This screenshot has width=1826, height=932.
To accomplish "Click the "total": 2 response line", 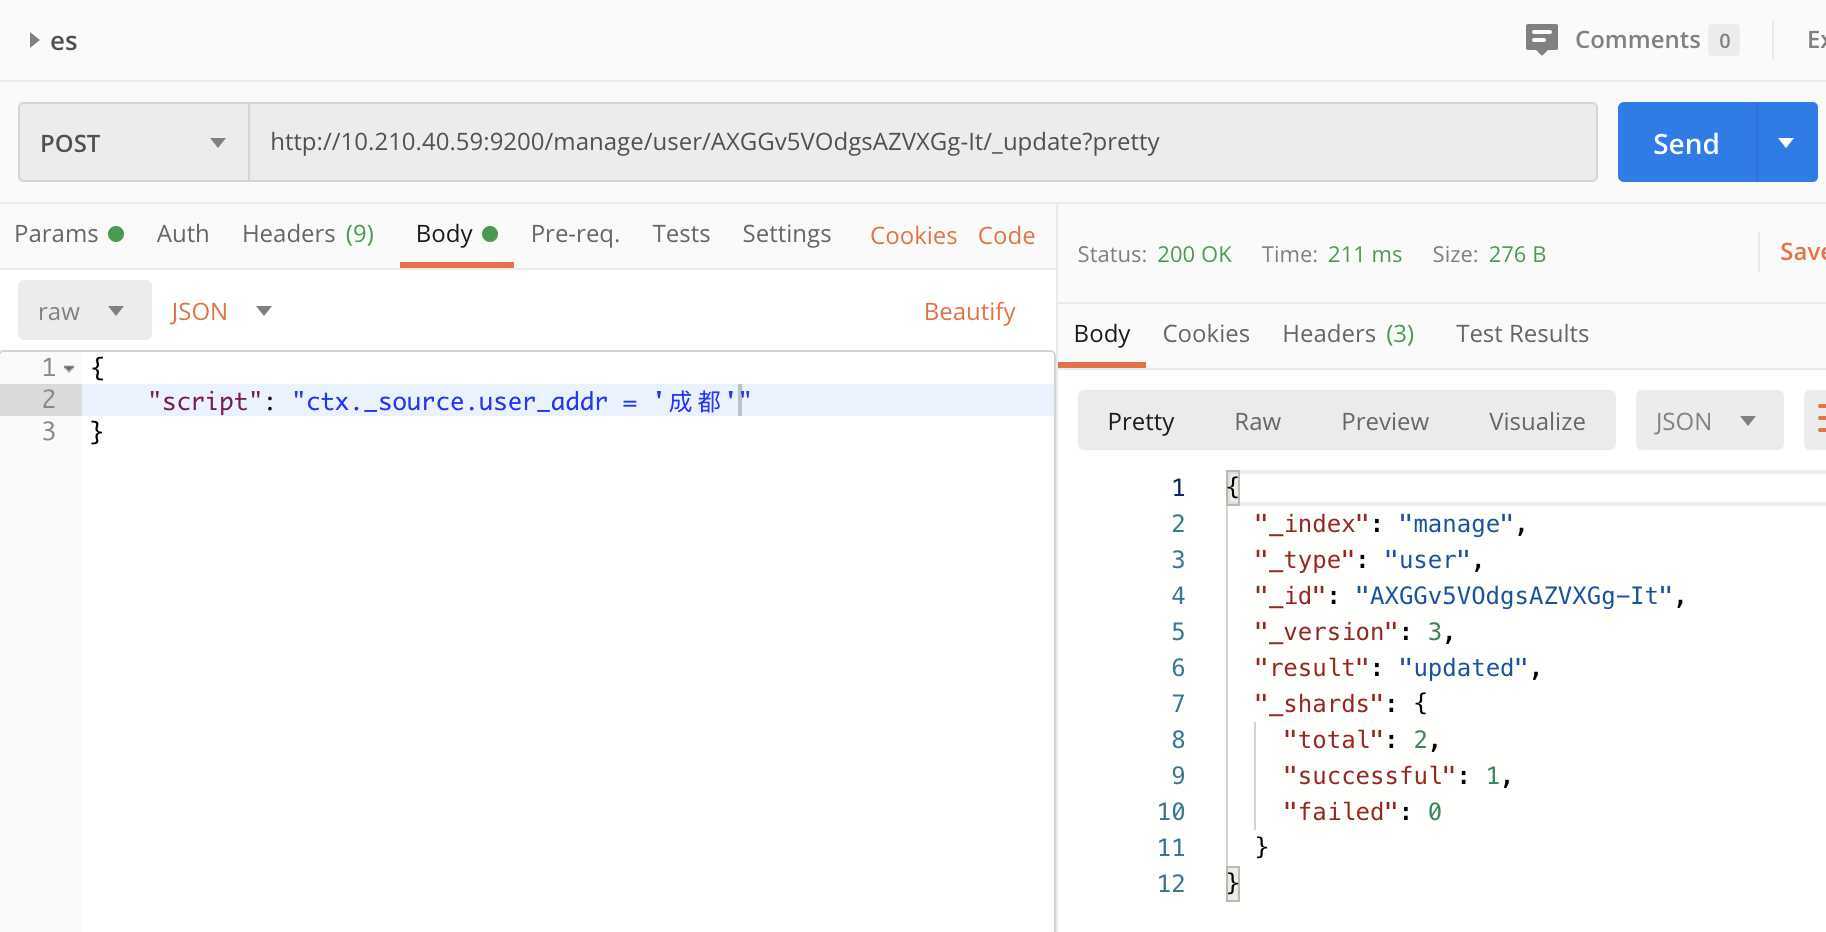I will (1361, 740).
